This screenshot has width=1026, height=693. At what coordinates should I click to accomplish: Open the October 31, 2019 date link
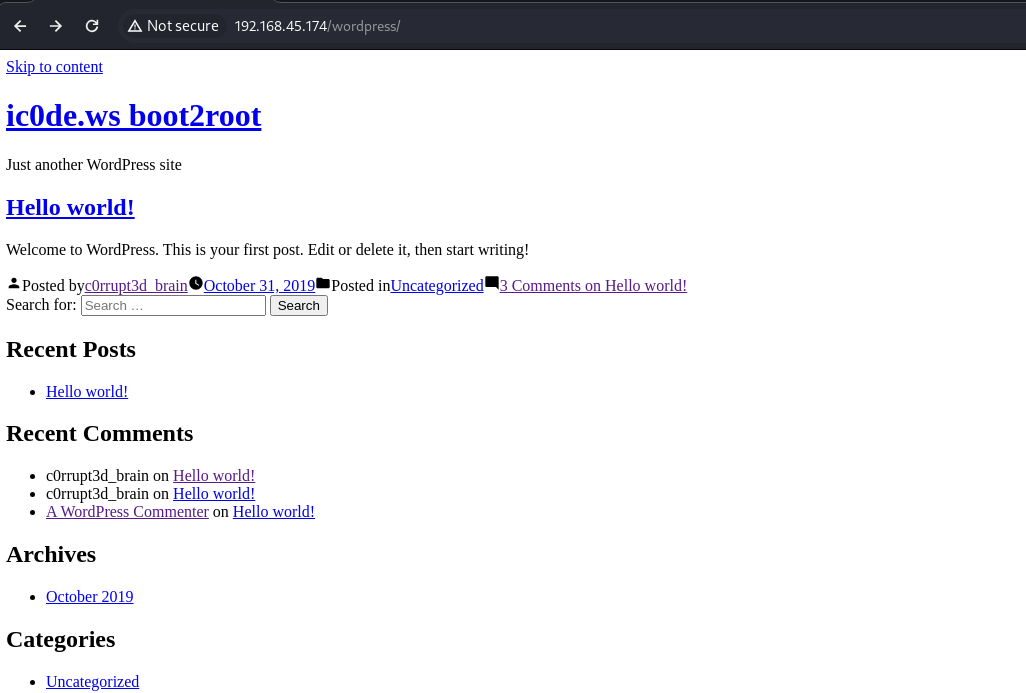259,286
